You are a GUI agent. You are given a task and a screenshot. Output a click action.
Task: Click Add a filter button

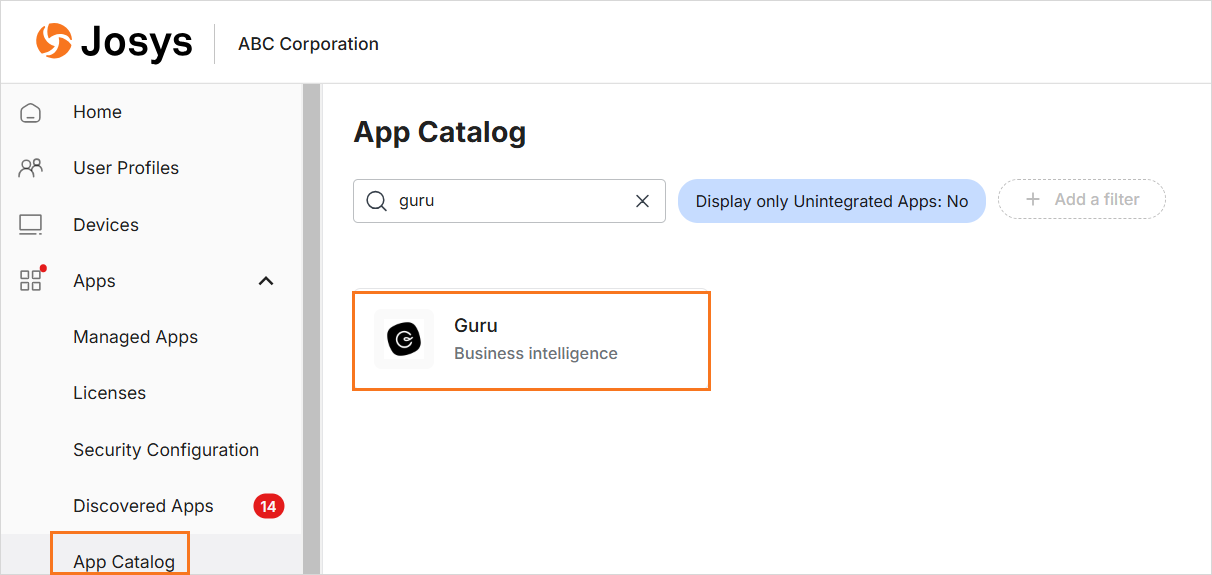pyautogui.click(x=1082, y=200)
